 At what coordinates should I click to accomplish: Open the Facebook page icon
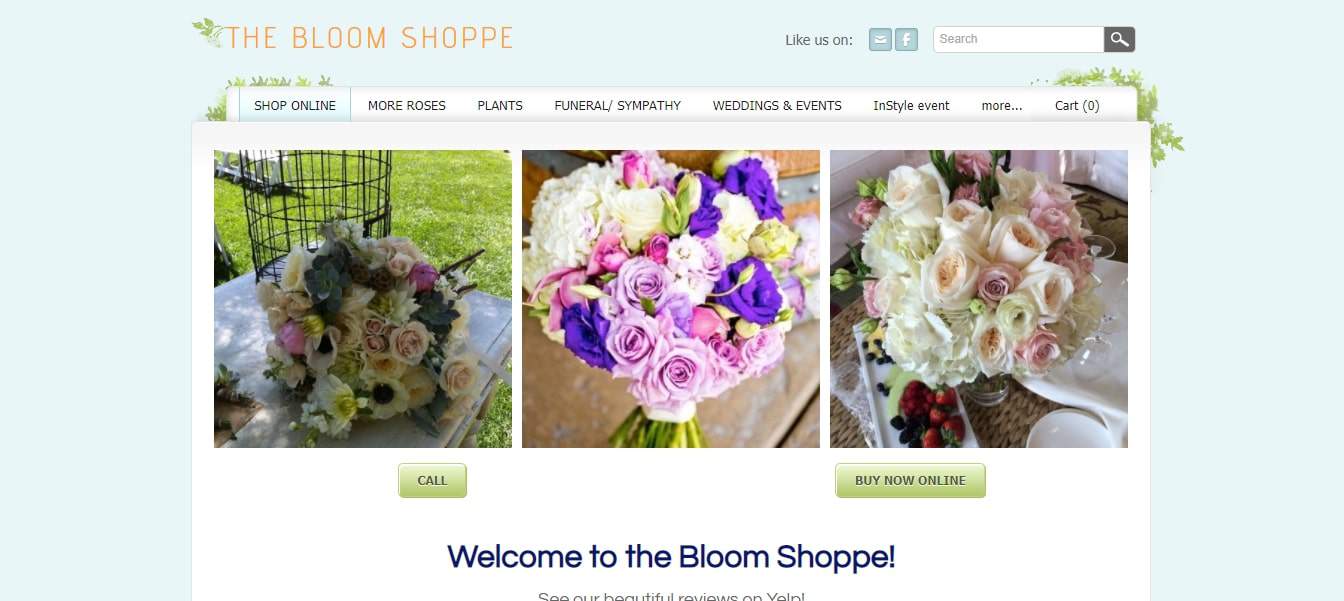(906, 39)
